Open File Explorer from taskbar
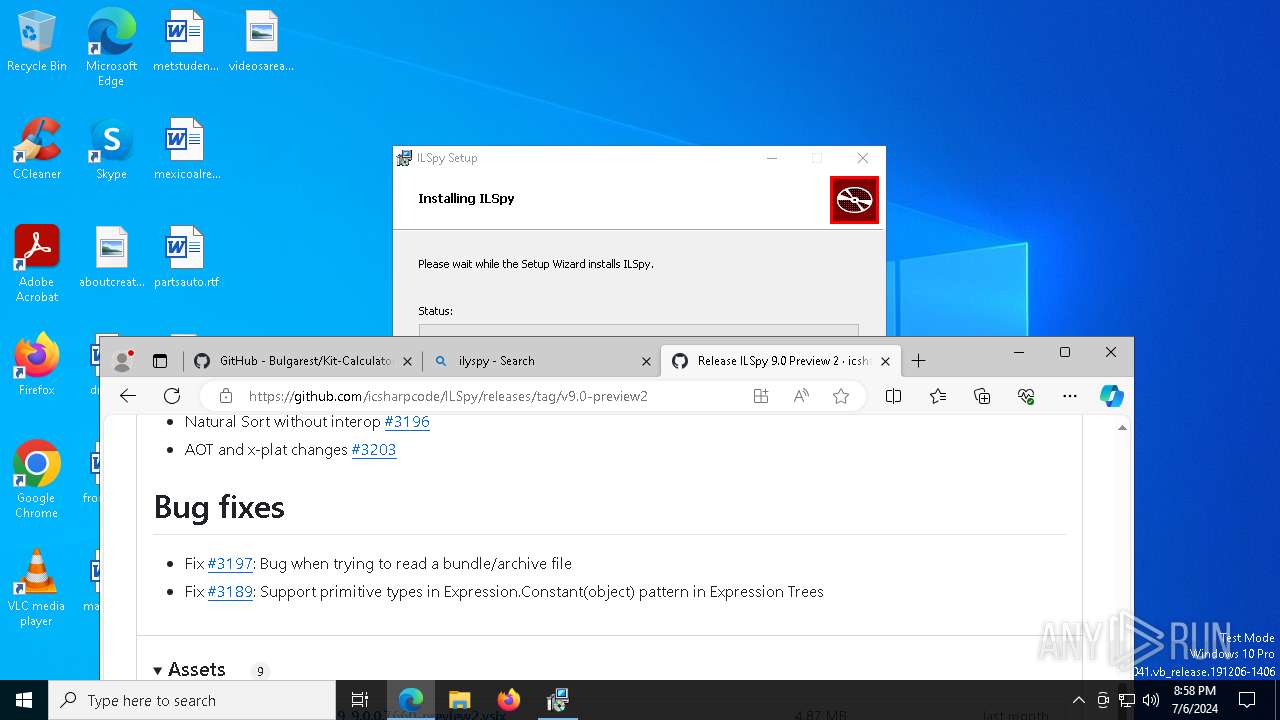The image size is (1280, 720). click(460, 700)
